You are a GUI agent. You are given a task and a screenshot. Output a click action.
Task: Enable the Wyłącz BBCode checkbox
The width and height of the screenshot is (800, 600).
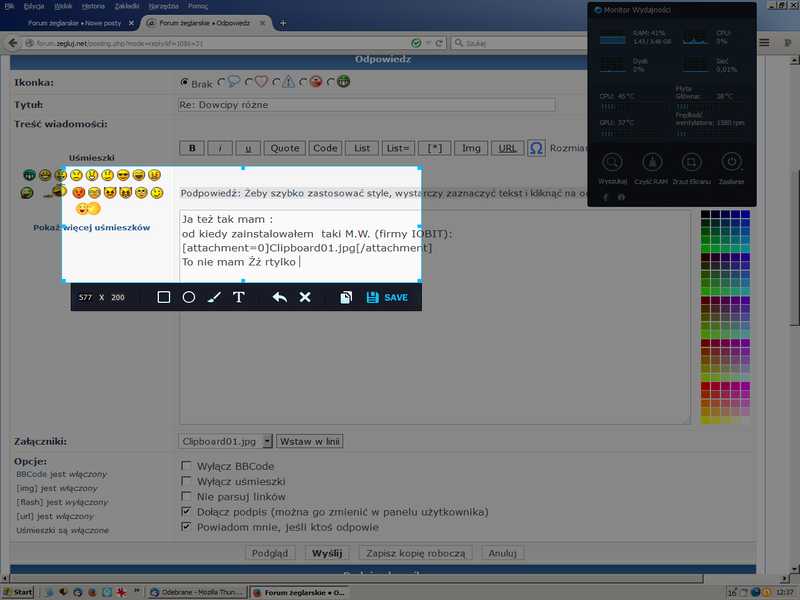[x=186, y=466]
